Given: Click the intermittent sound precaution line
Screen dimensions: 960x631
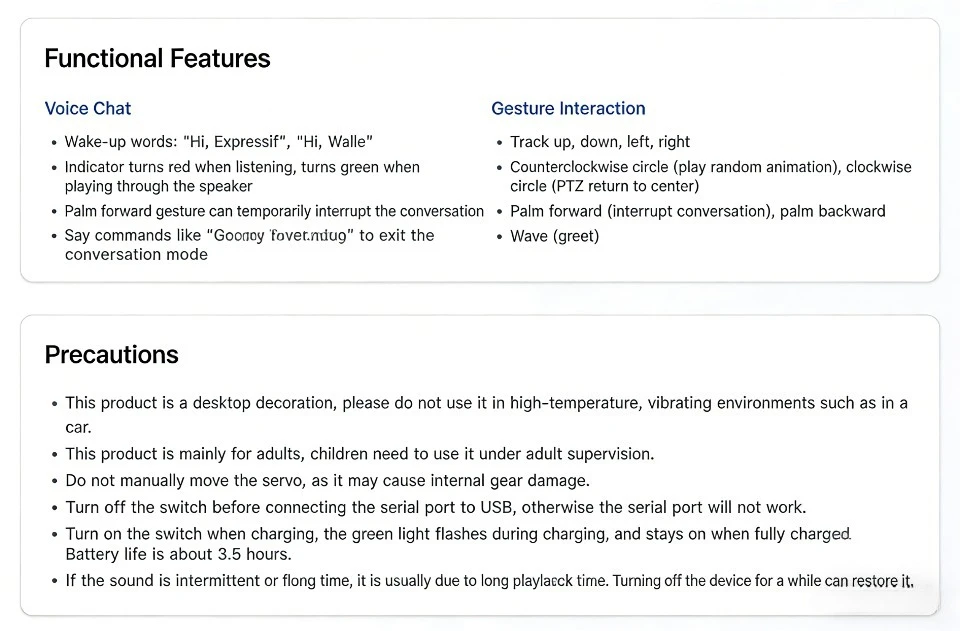Looking at the screenshot, I should (x=489, y=581).
